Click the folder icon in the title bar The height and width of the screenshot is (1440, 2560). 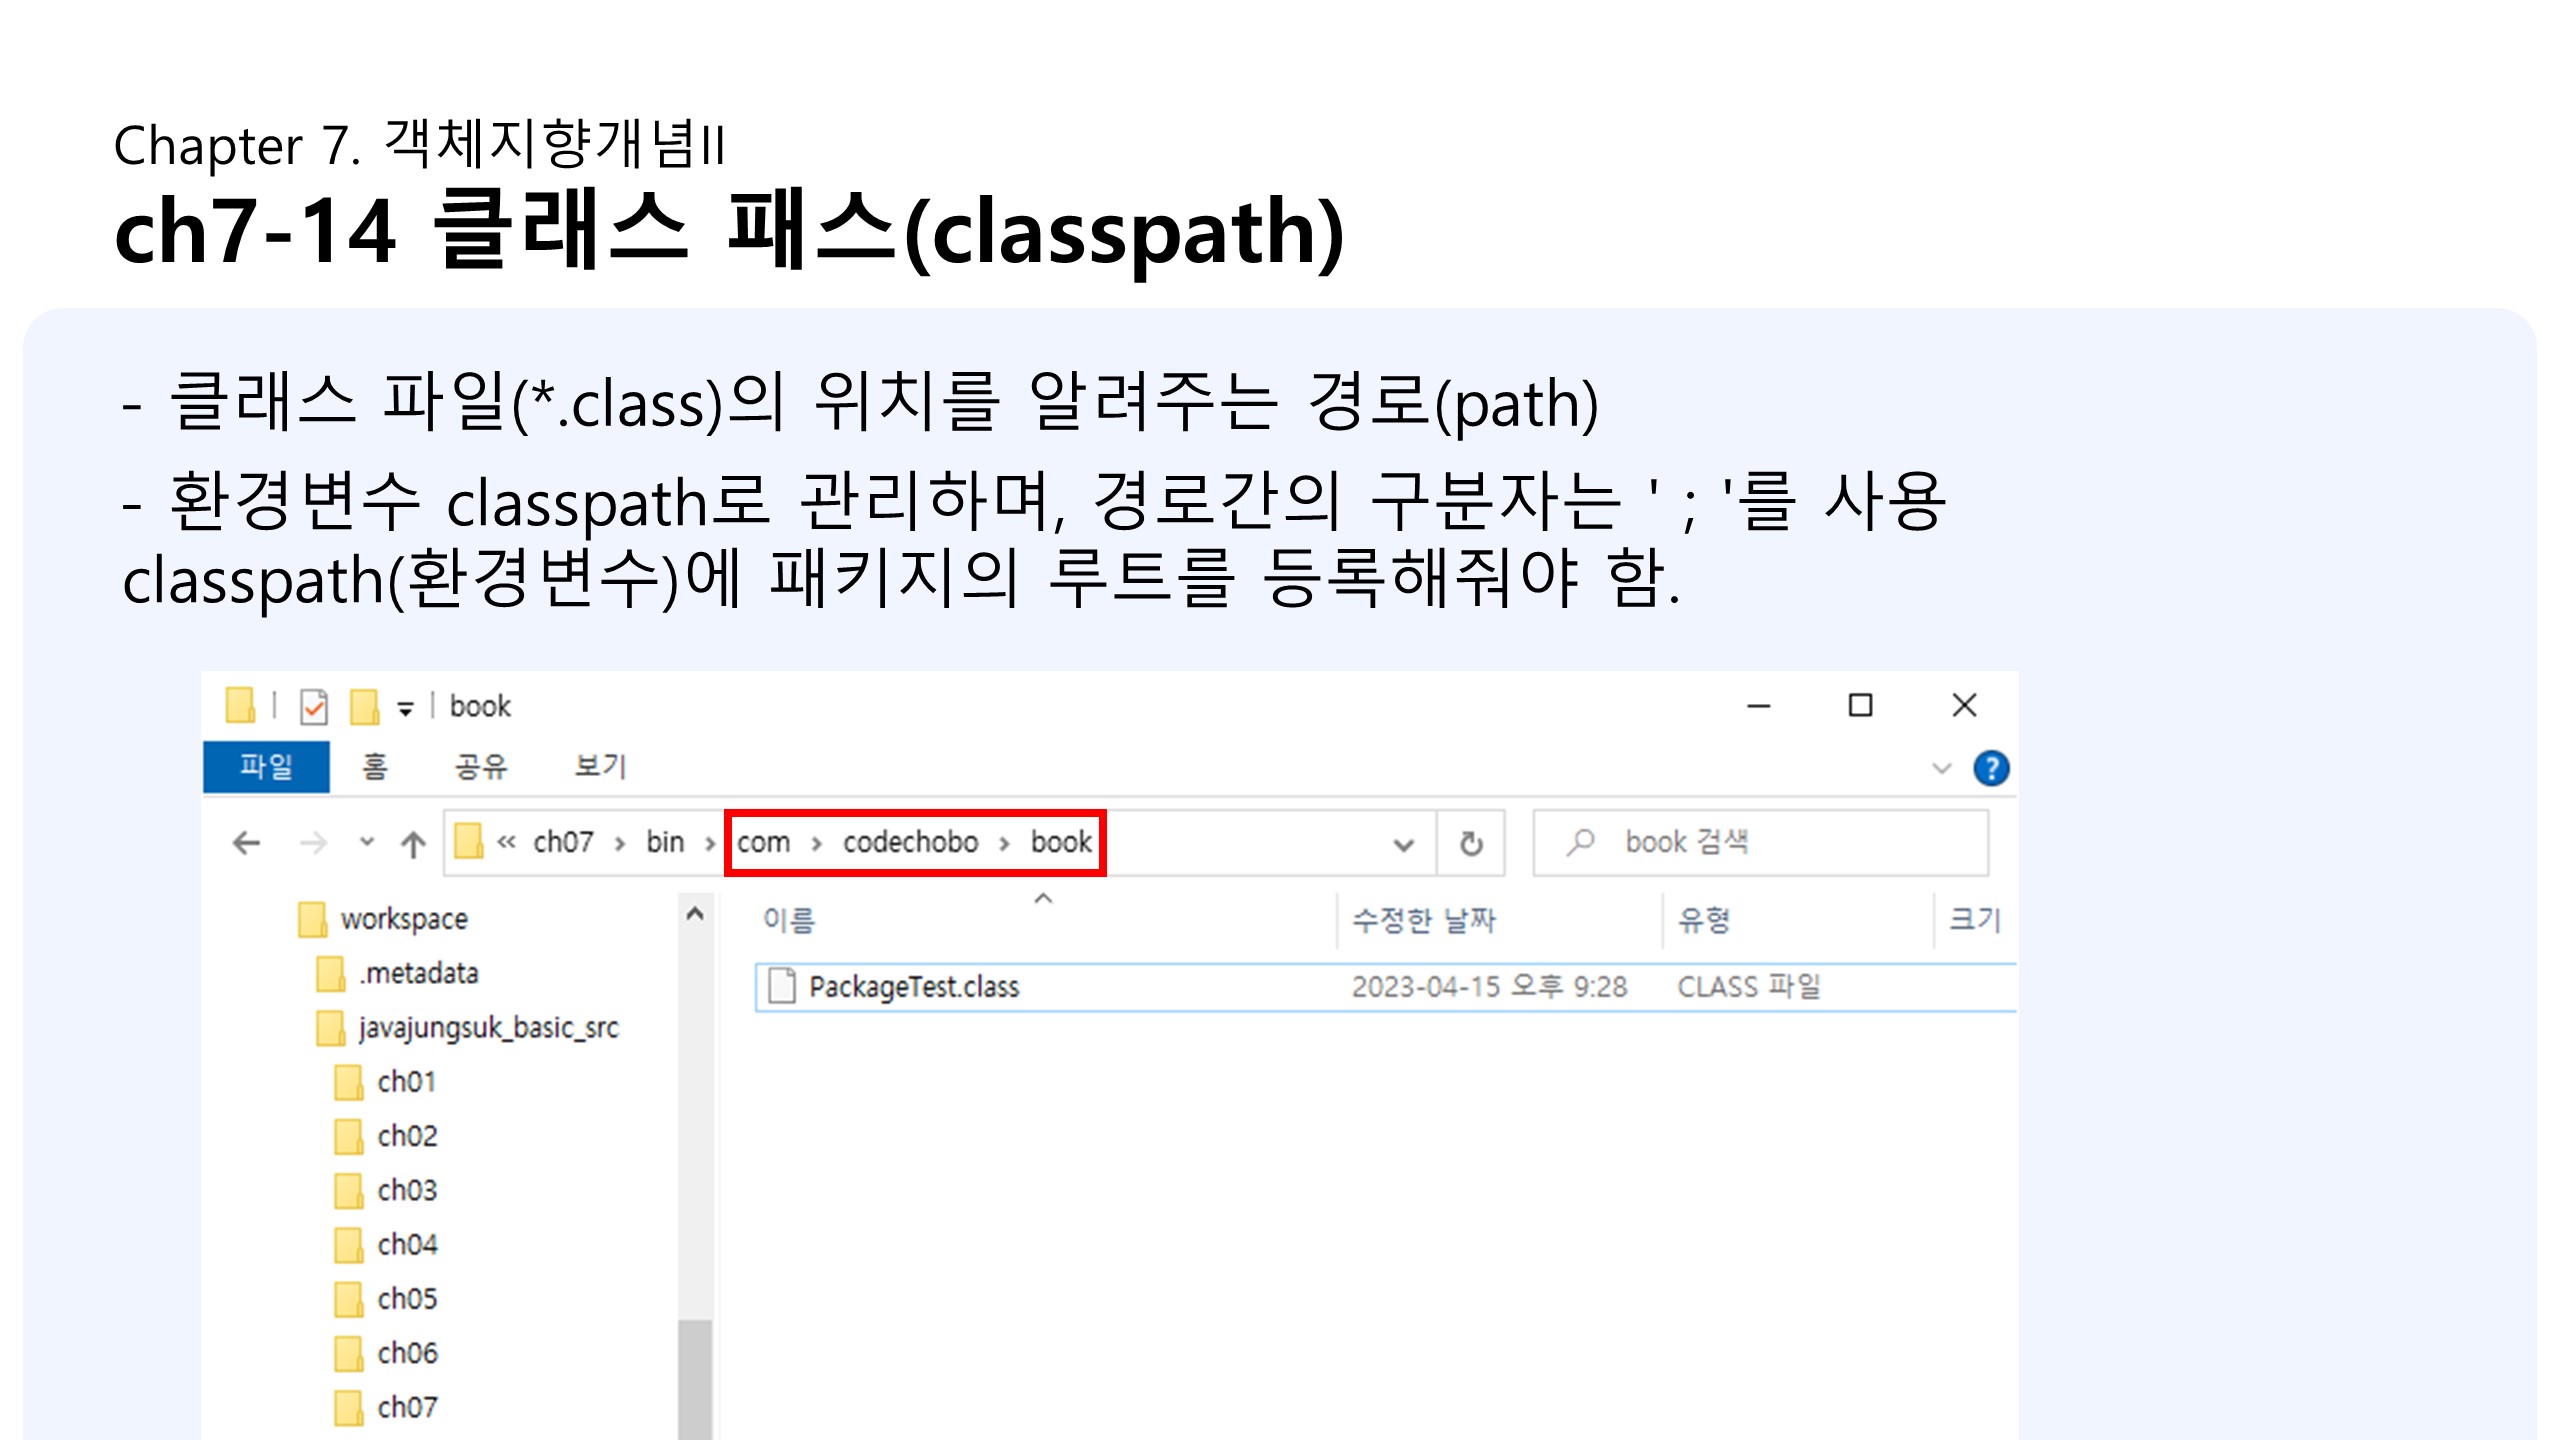240,705
